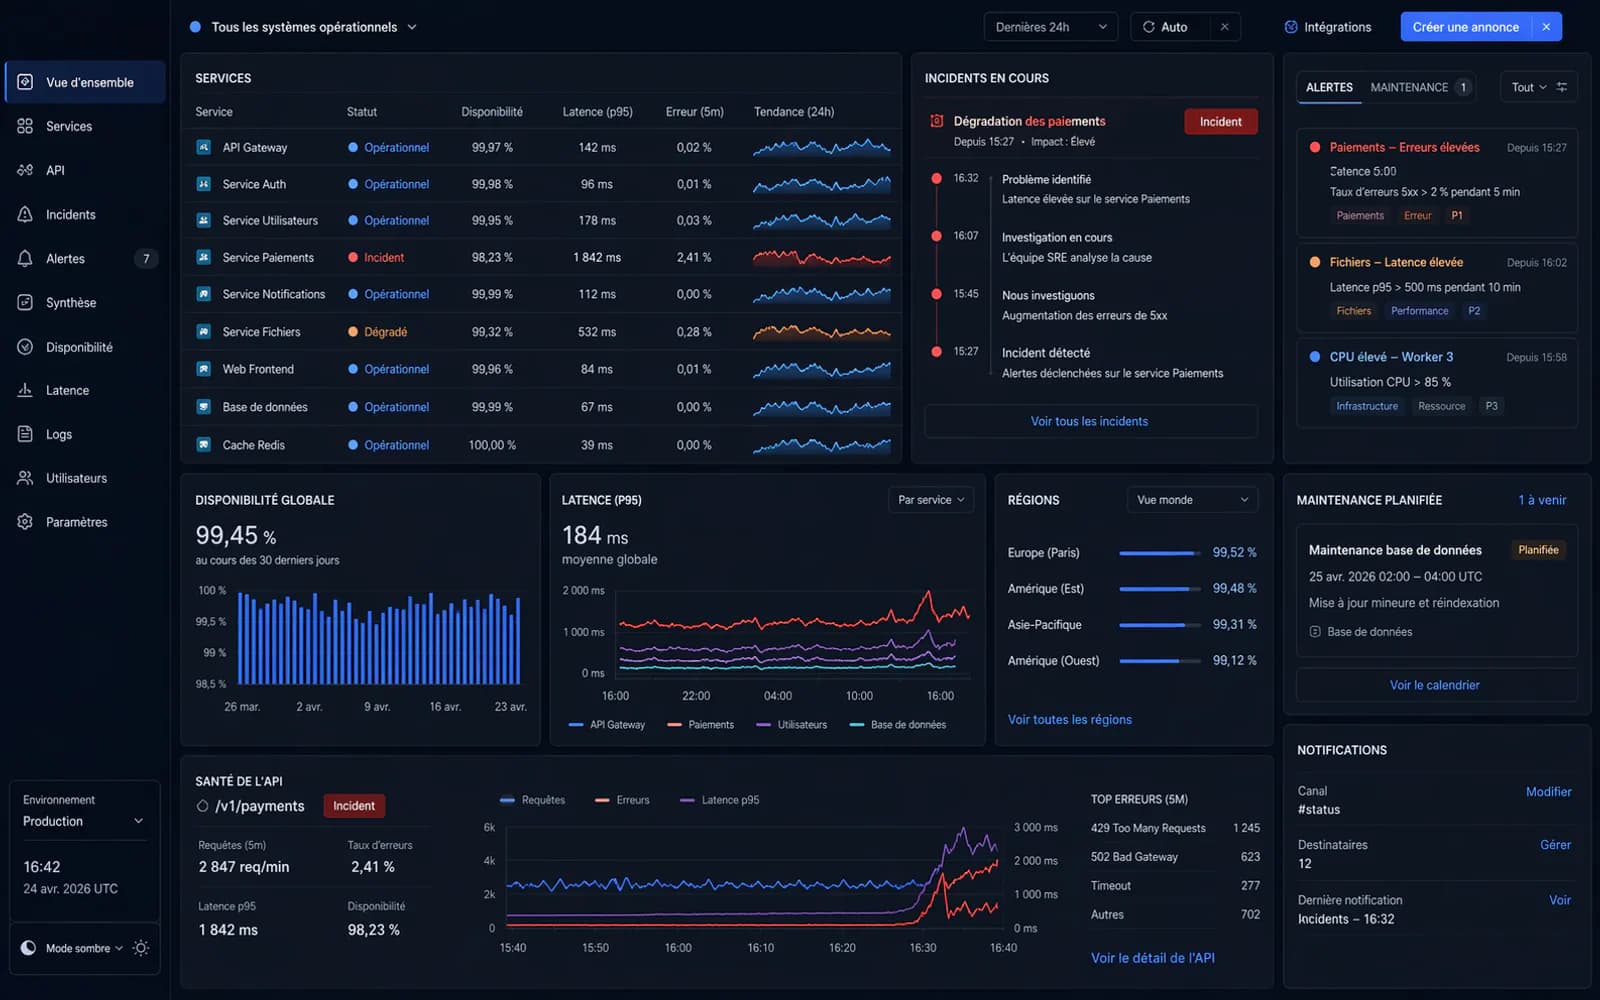Click the Synthèse icon in sidebar
The width and height of the screenshot is (1600, 1000).
[25, 302]
